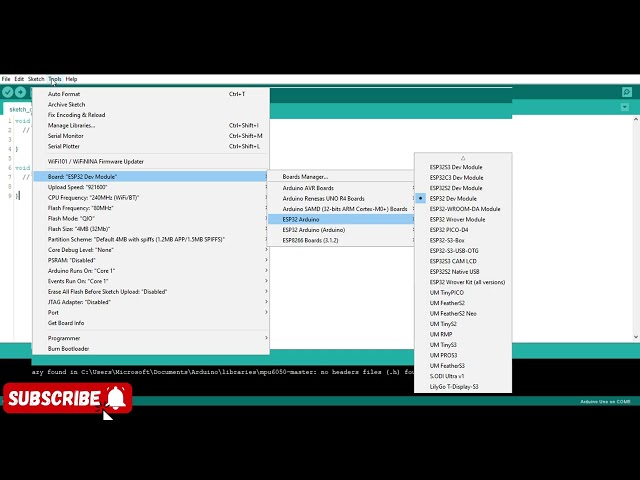640x480 pixels.
Task: Click the sketch tab in the editor
Action: pyautogui.click(x=18, y=109)
